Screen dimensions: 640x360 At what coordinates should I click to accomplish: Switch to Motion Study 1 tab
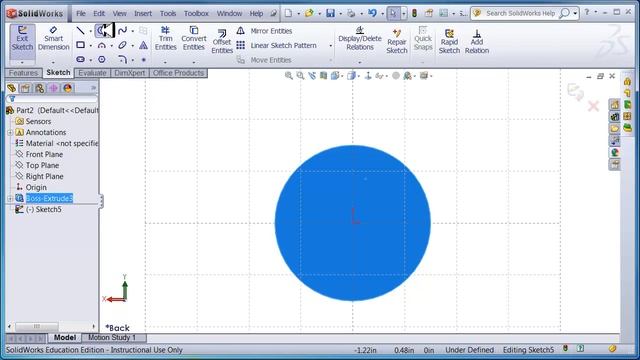point(112,338)
